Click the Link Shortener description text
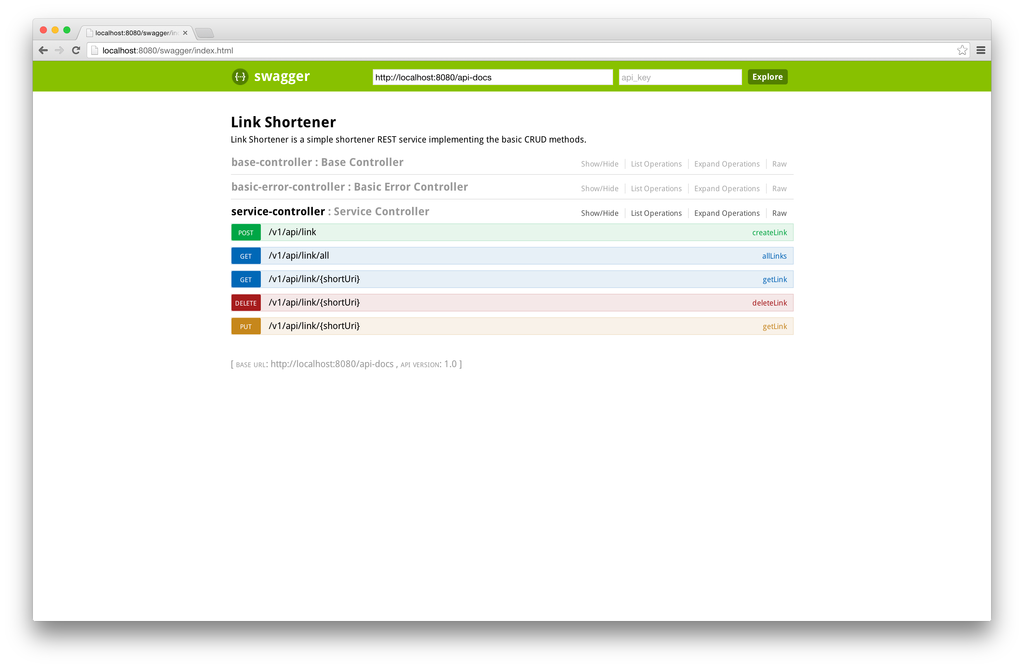 click(408, 140)
